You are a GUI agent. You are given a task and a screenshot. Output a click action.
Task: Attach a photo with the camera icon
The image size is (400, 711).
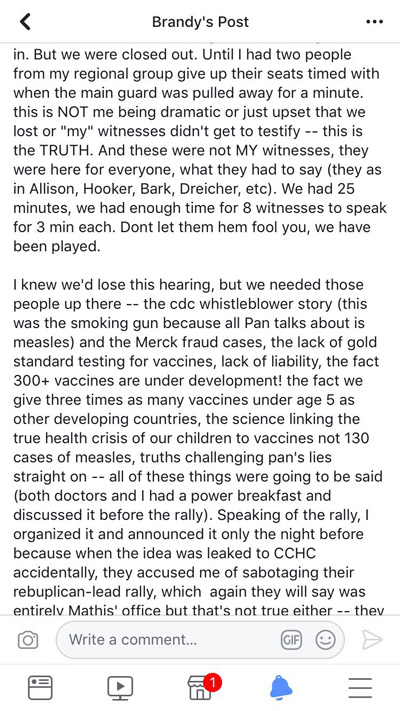click(x=28, y=640)
